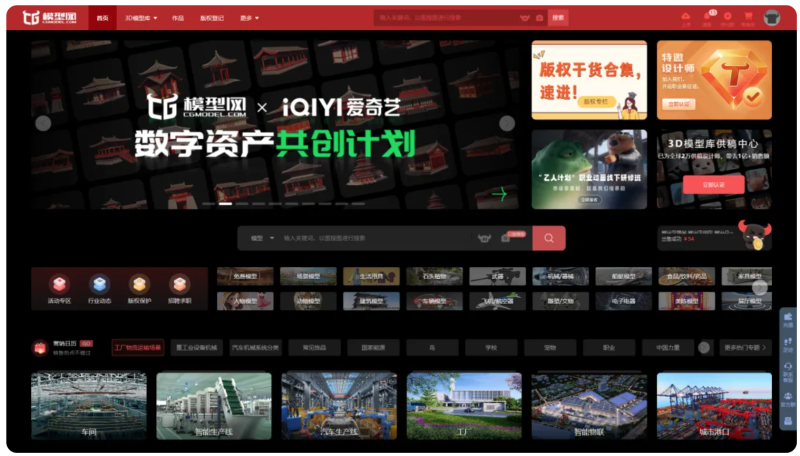The width and height of the screenshot is (800, 456).
Task: Open the 特邀设计师 promo banner
Action: click(x=714, y=80)
